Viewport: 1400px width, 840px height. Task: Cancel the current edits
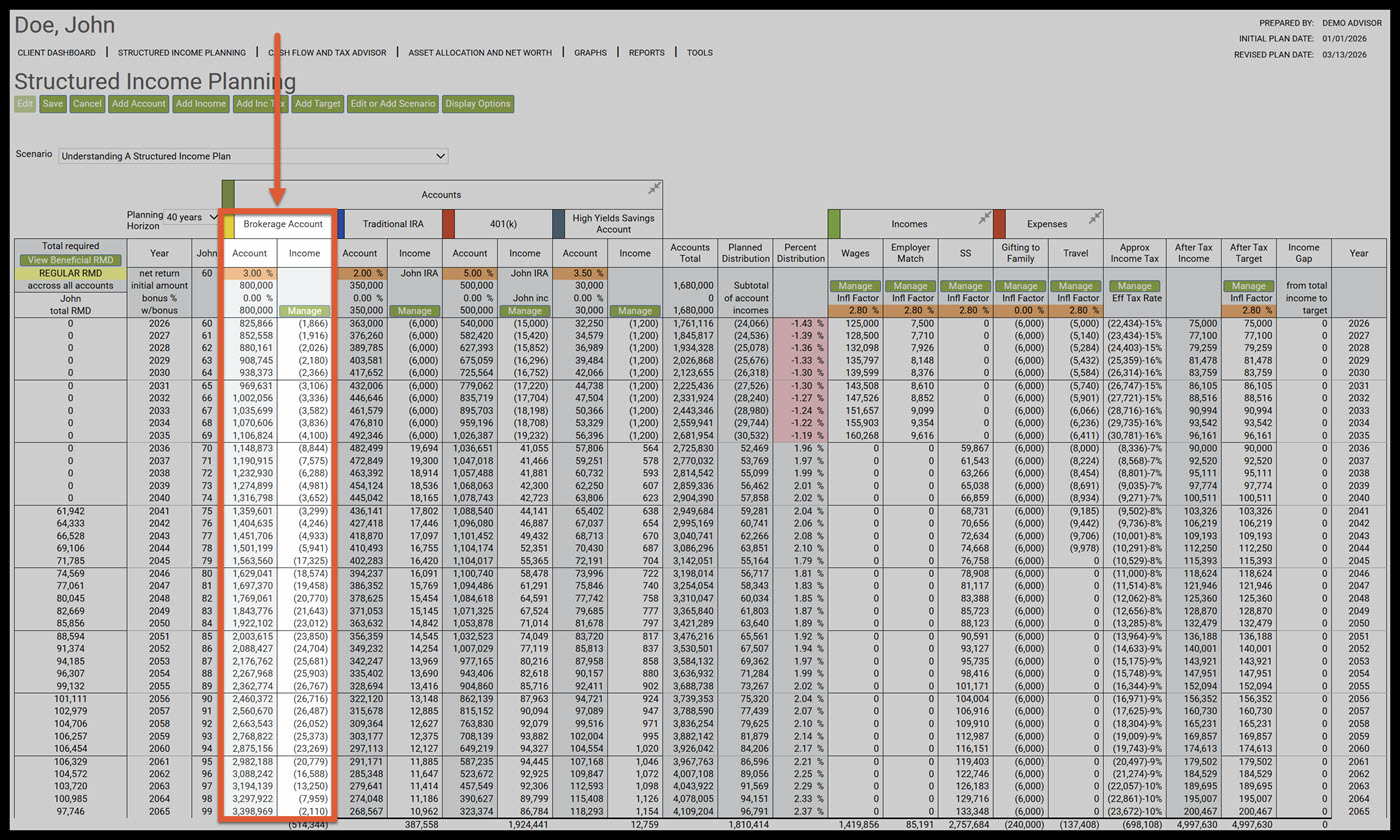click(87, 103)
